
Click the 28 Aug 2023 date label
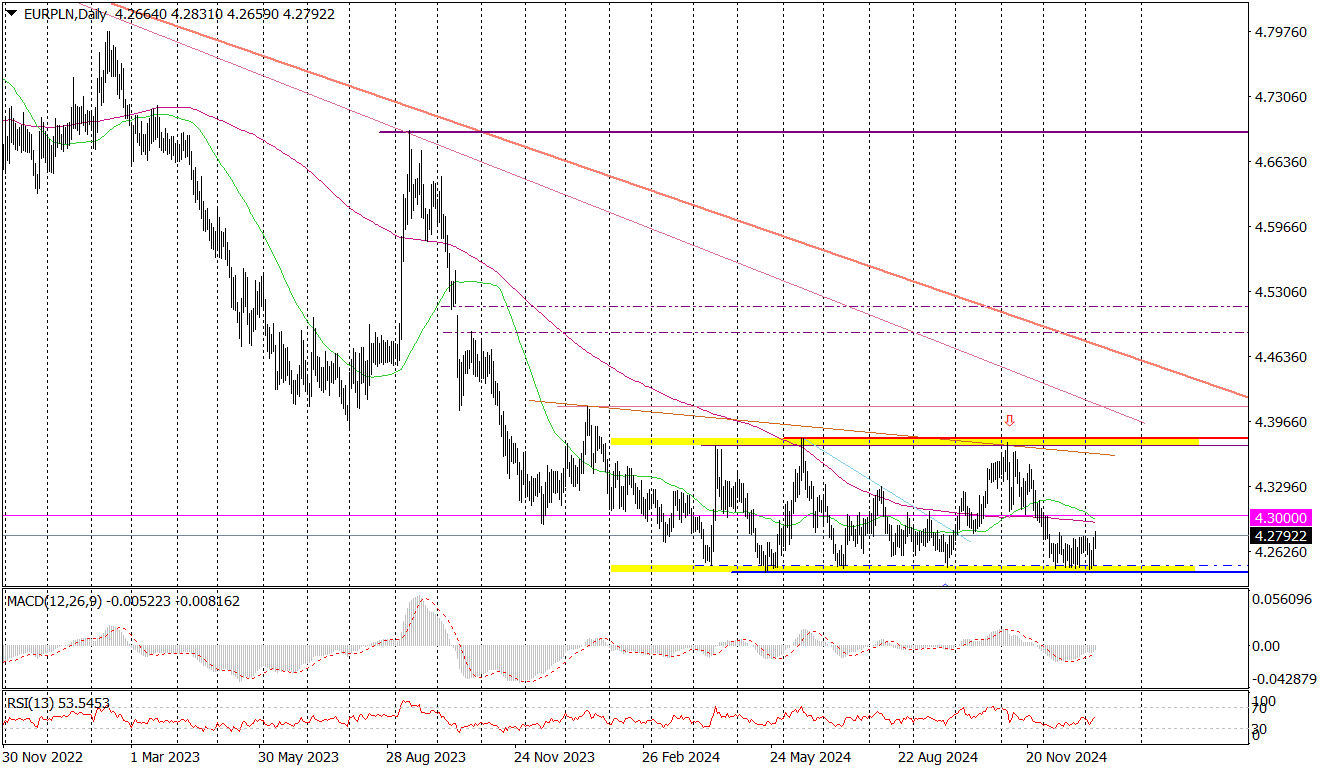coord(424,758)
